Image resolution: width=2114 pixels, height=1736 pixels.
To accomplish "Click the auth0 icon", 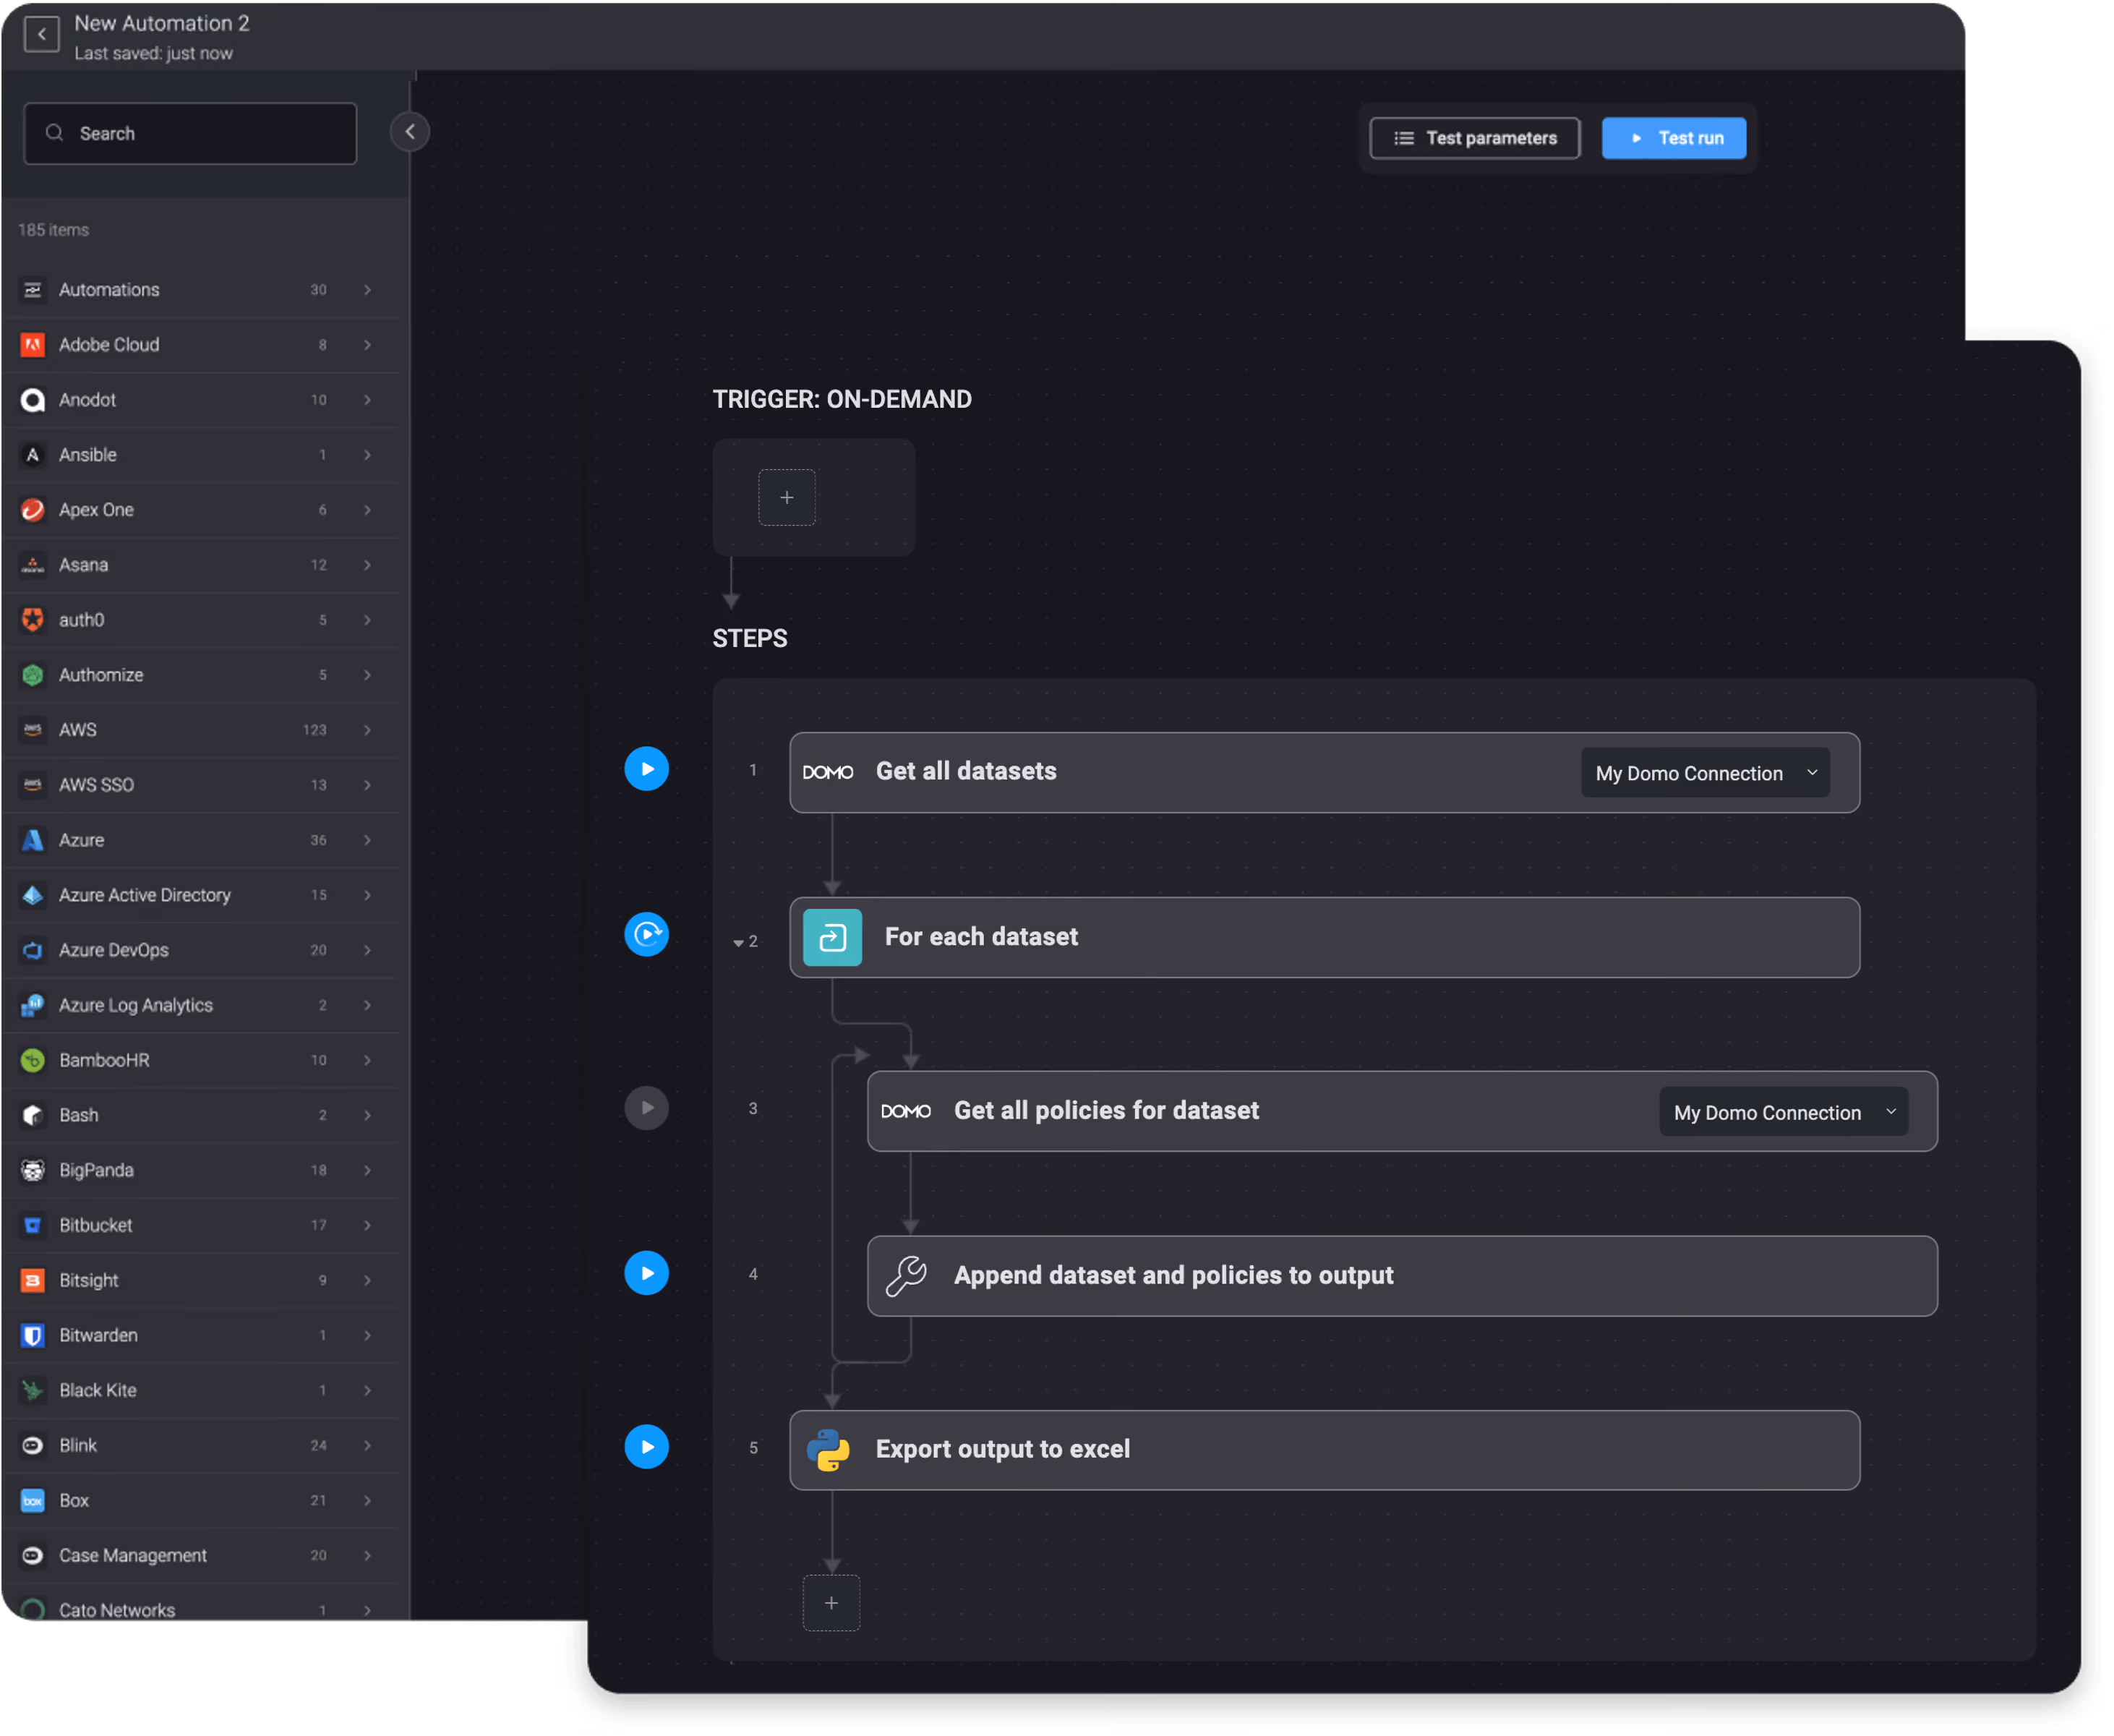I will [x=33, y=620].
